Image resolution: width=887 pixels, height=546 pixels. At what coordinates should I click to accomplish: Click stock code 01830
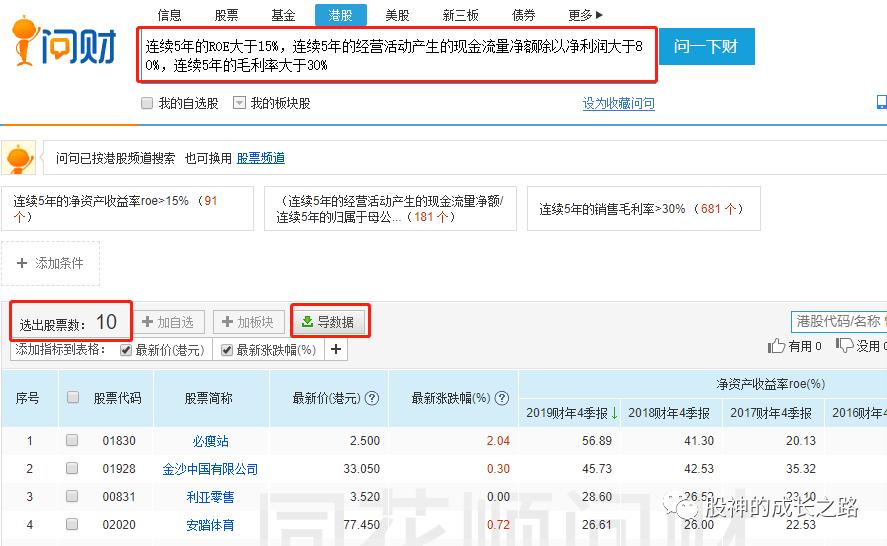click(x=119, y=441)
